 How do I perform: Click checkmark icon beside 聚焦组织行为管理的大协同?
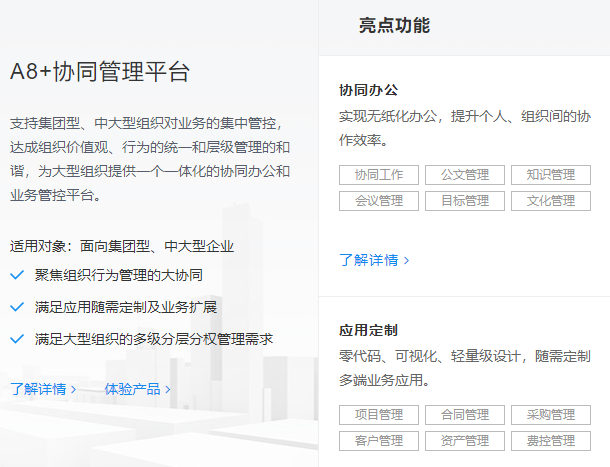pyautogui.click(x=17, y=275)
